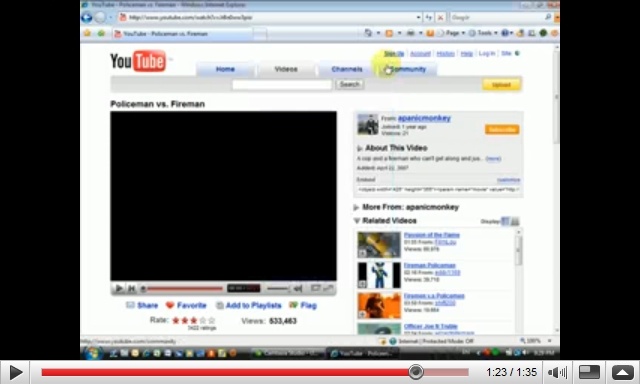The image size is (640, 384).
Task: Click the yellow Upload button
Action: [x=501, y=84]
